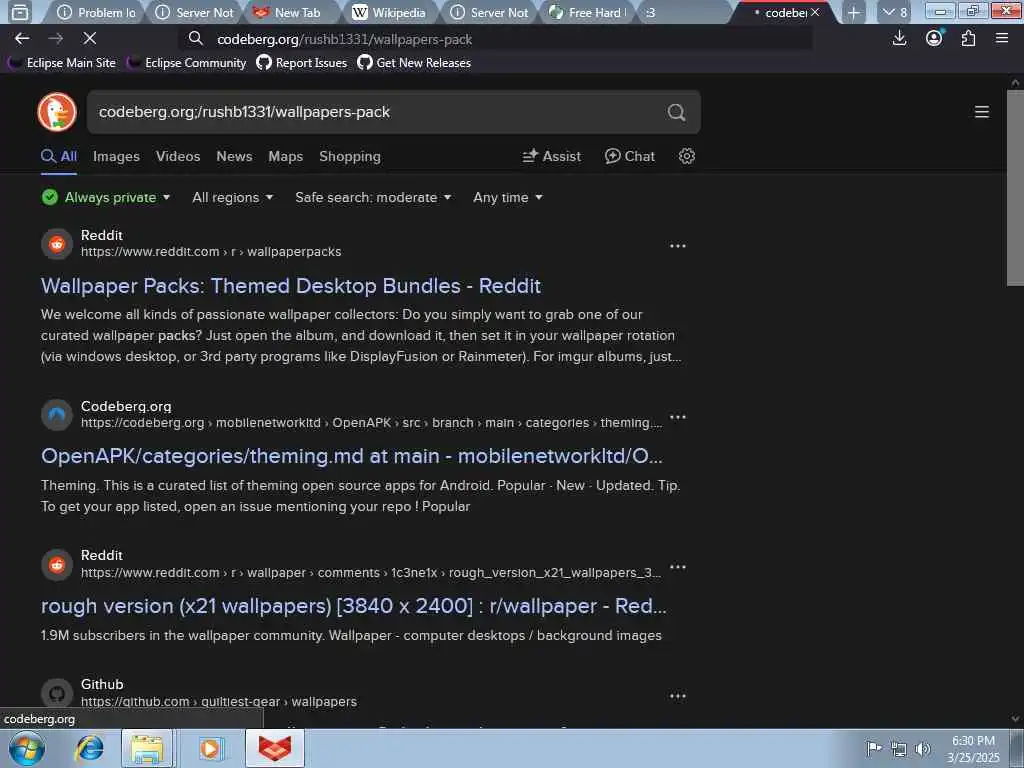This screenshot has width=1024, height=768.
Task: Click the volume speaker tray icon
Action: pyautogui.click(x=923, y=749)
